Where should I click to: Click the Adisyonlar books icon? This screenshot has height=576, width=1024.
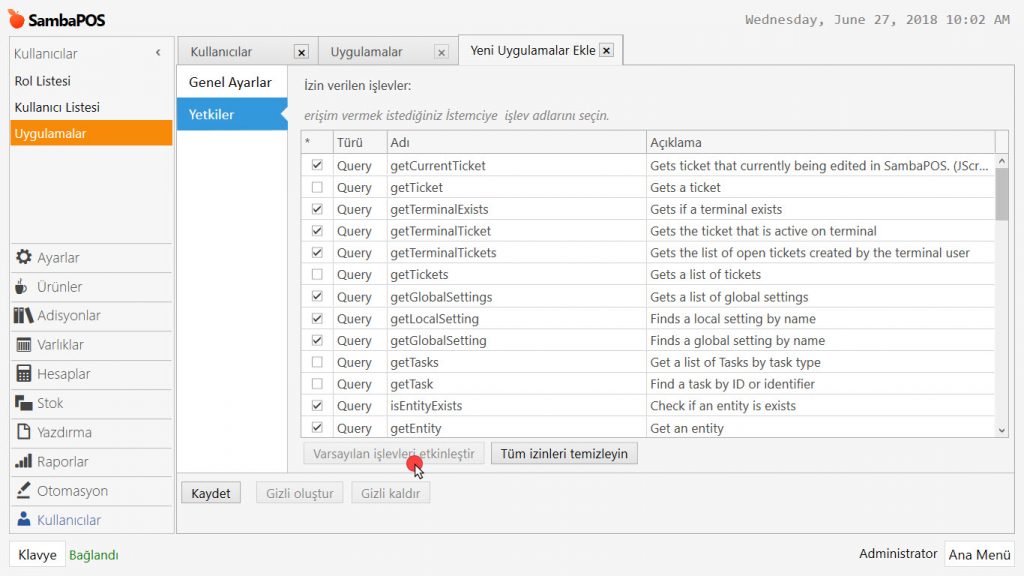point(23,316)
